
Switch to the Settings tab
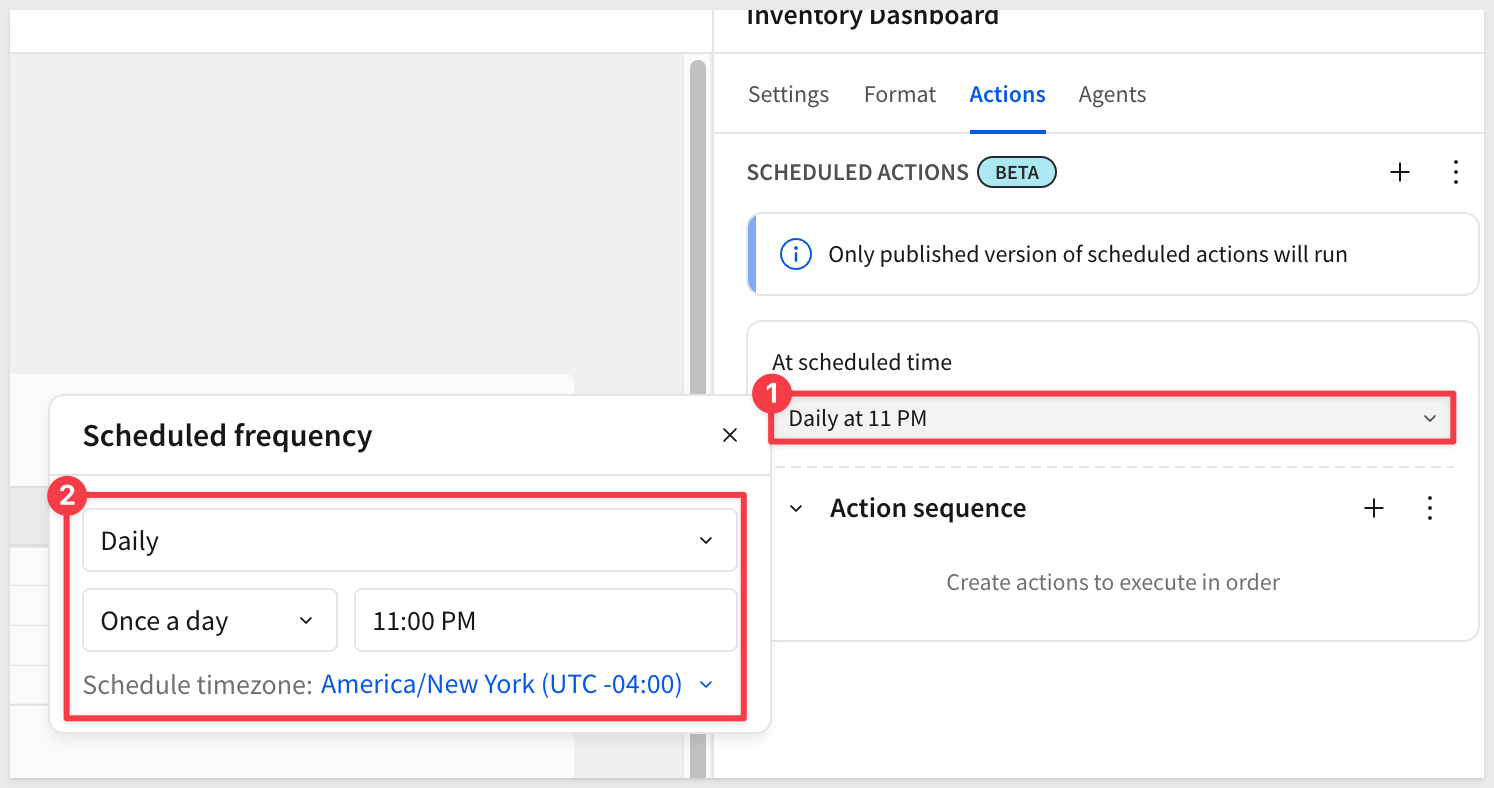click(788, 95)
